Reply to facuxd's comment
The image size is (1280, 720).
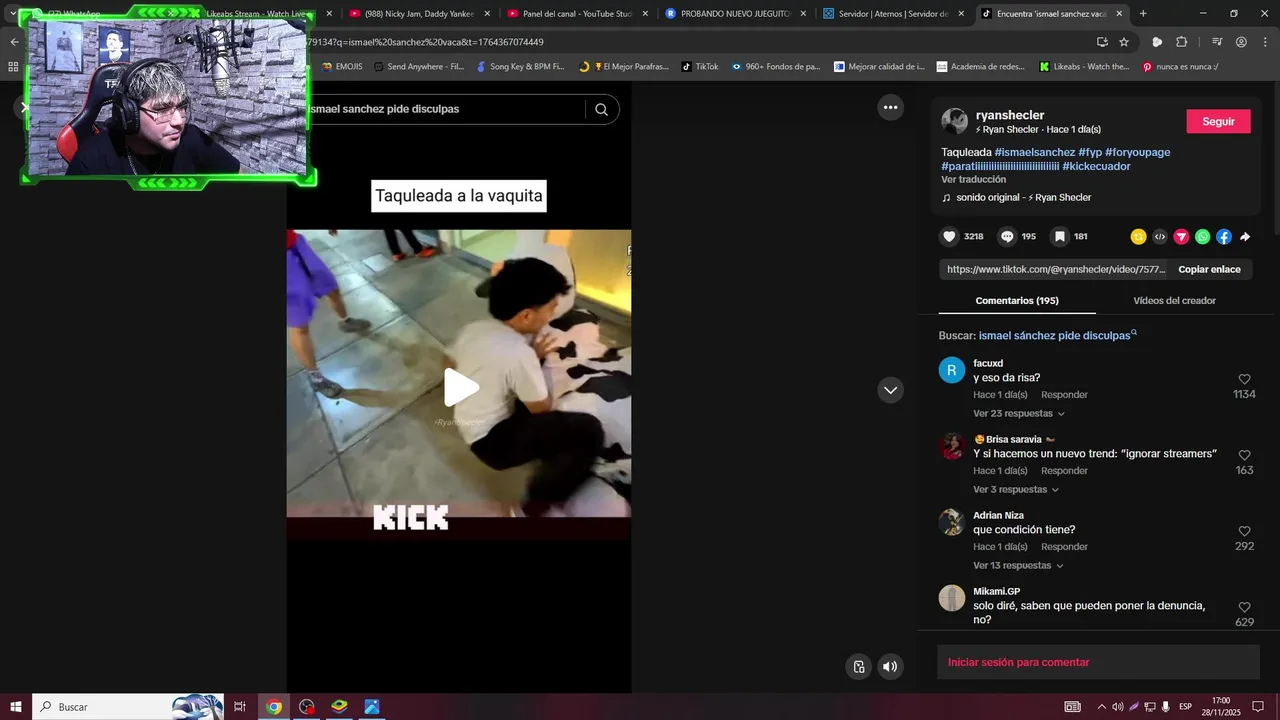tap(1064, 395)
